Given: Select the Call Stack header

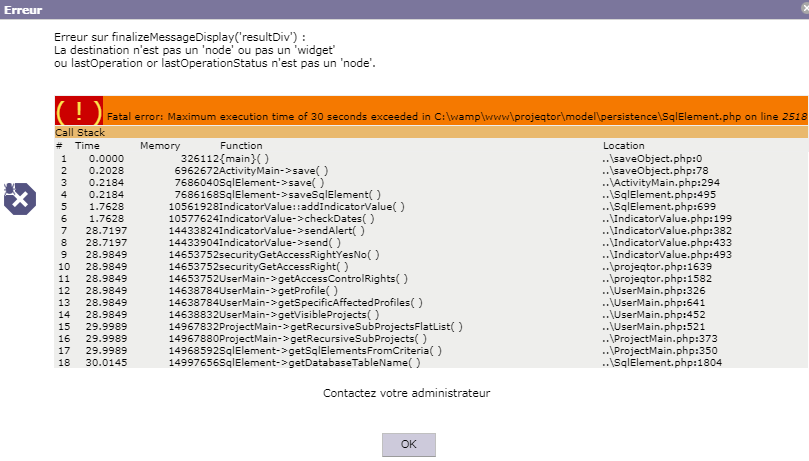Looking at the screenshot, I should coord(79,132).
